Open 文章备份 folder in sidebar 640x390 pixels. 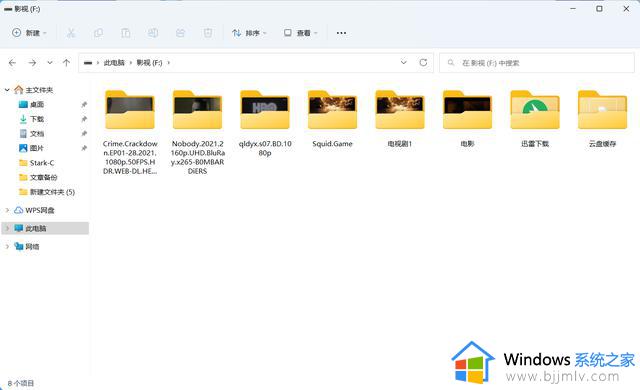tap(38, 177)
